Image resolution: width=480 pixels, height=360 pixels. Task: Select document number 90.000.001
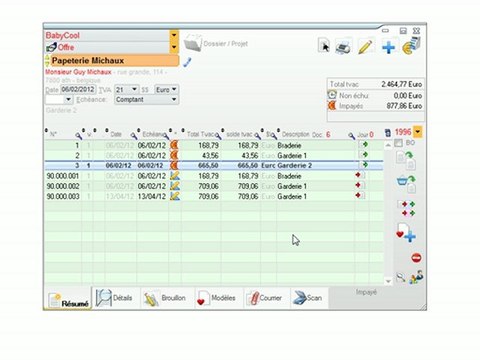pos(63,176)
